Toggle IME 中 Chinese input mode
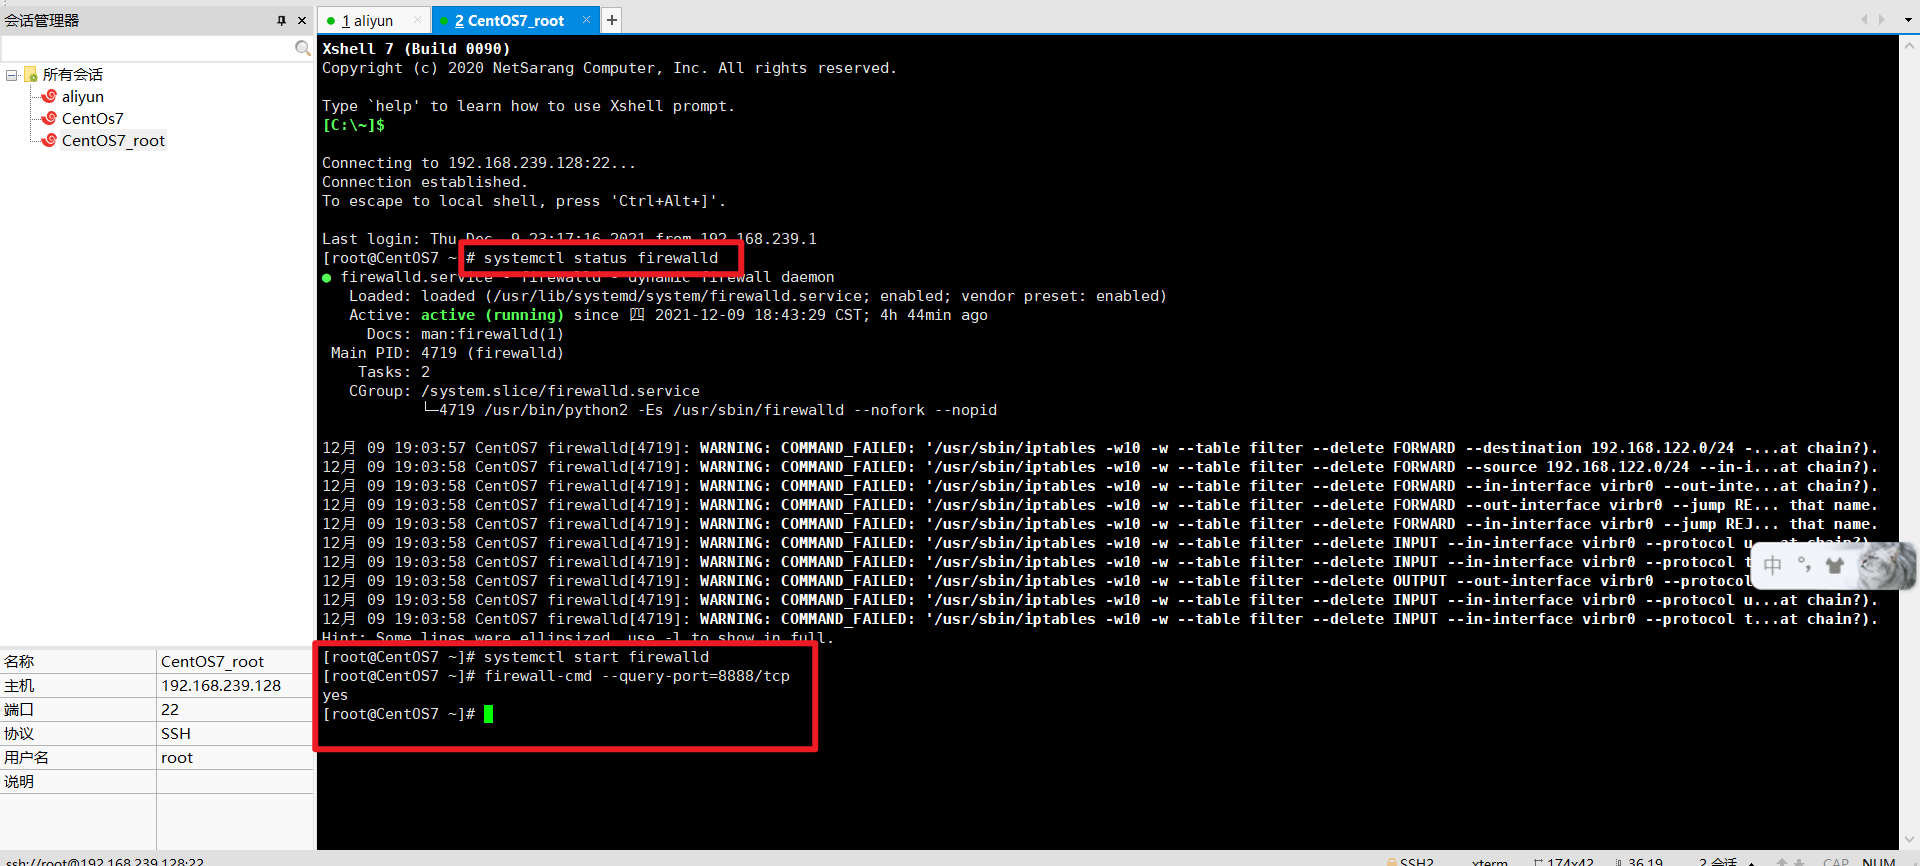Viewport: 1920px width, 866px height. 1773,566
